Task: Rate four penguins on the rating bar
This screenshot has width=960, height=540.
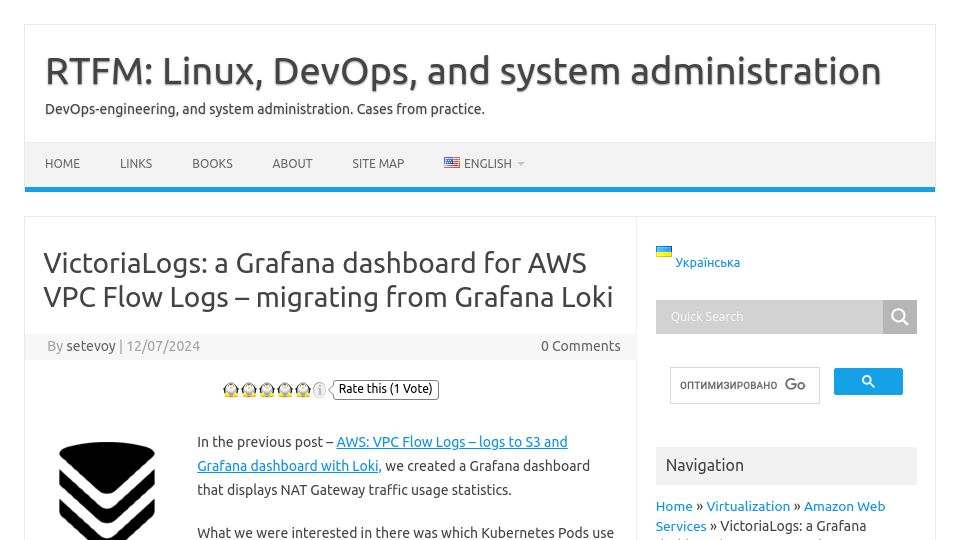Action: point(285,389)
